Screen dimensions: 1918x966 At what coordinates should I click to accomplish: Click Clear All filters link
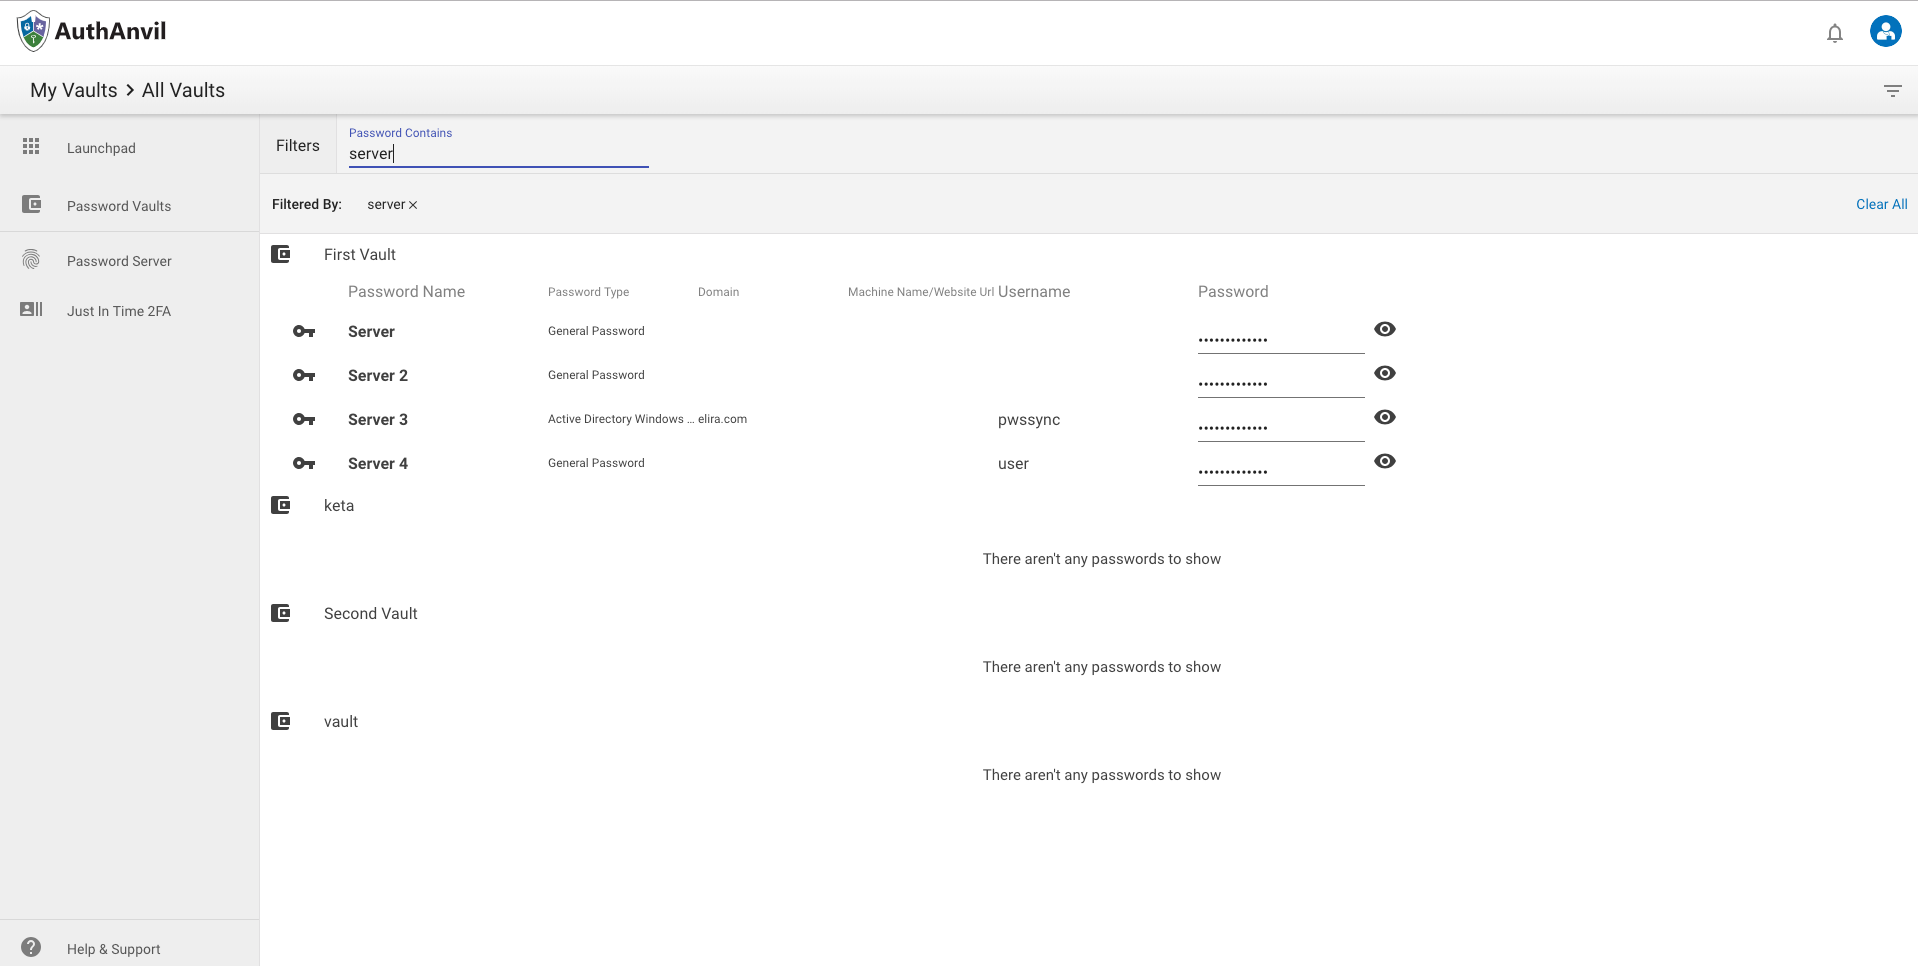[x=1881, y=204]
